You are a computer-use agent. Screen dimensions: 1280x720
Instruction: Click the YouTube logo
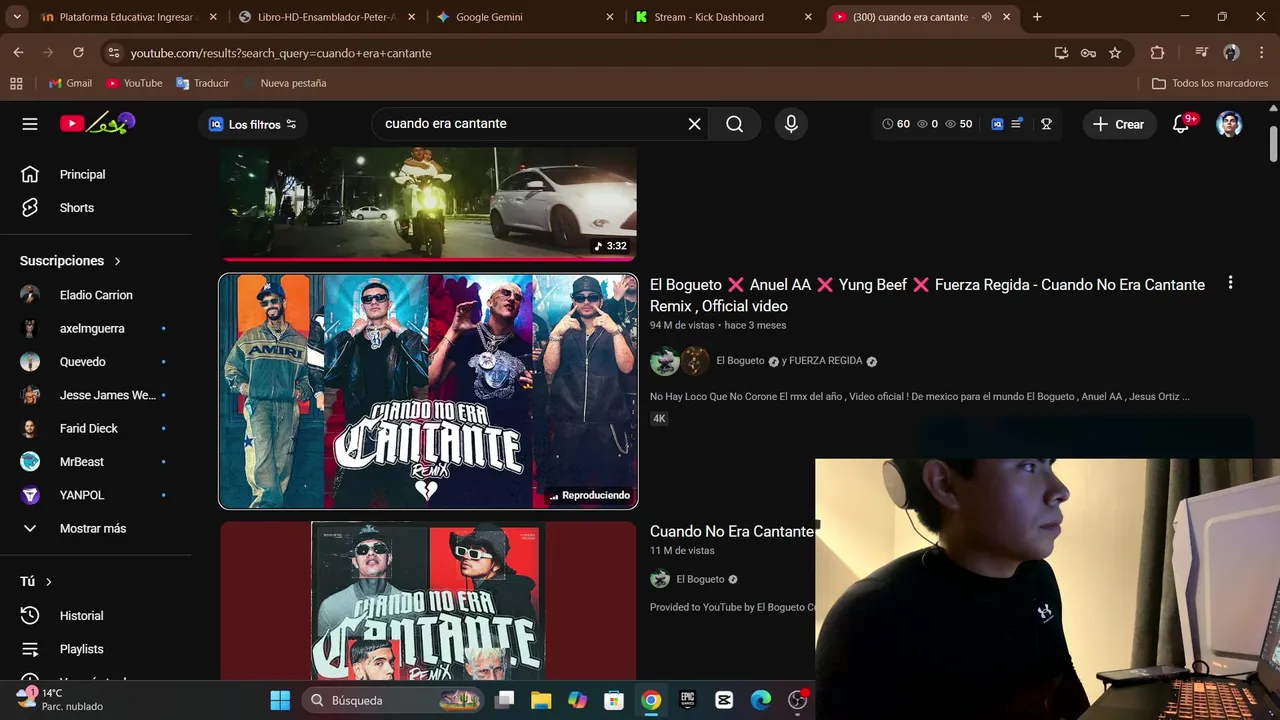97,124
